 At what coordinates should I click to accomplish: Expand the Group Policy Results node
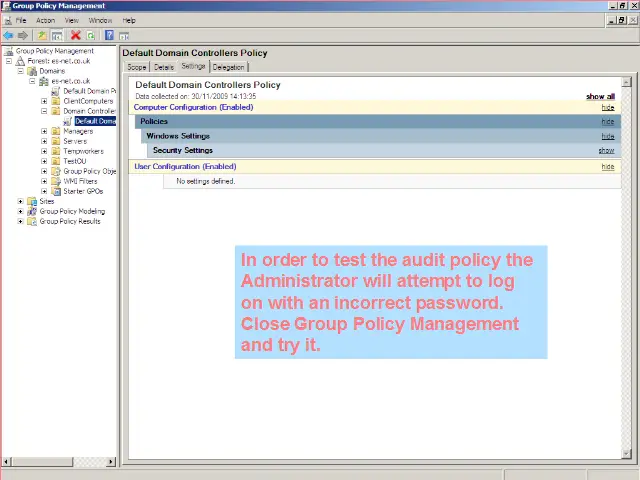20,221
